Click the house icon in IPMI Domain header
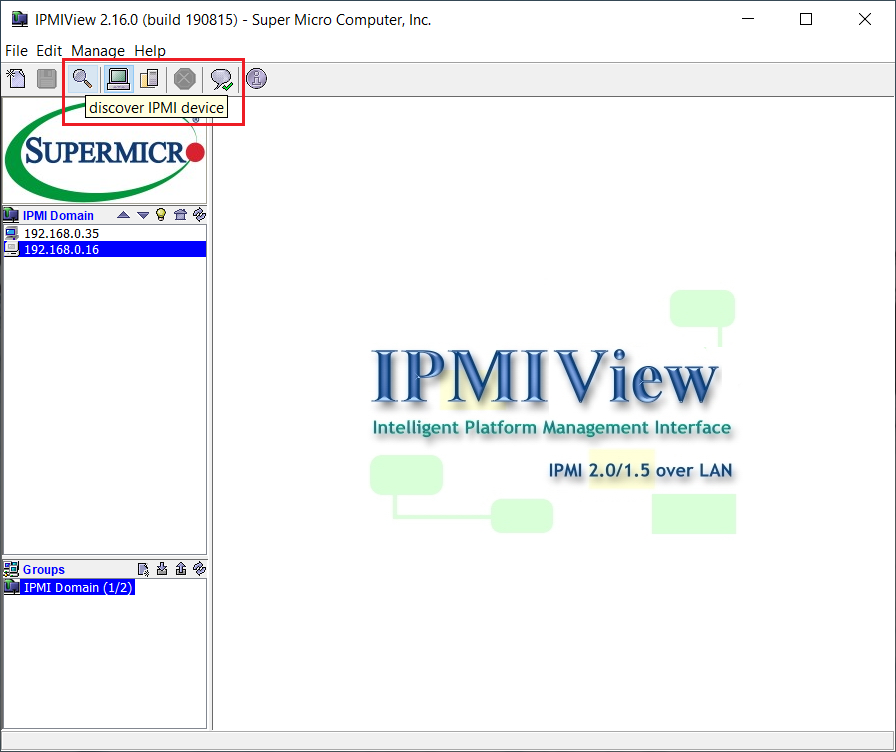Viewport: 896px width, 752px height. tap(181, 215)
